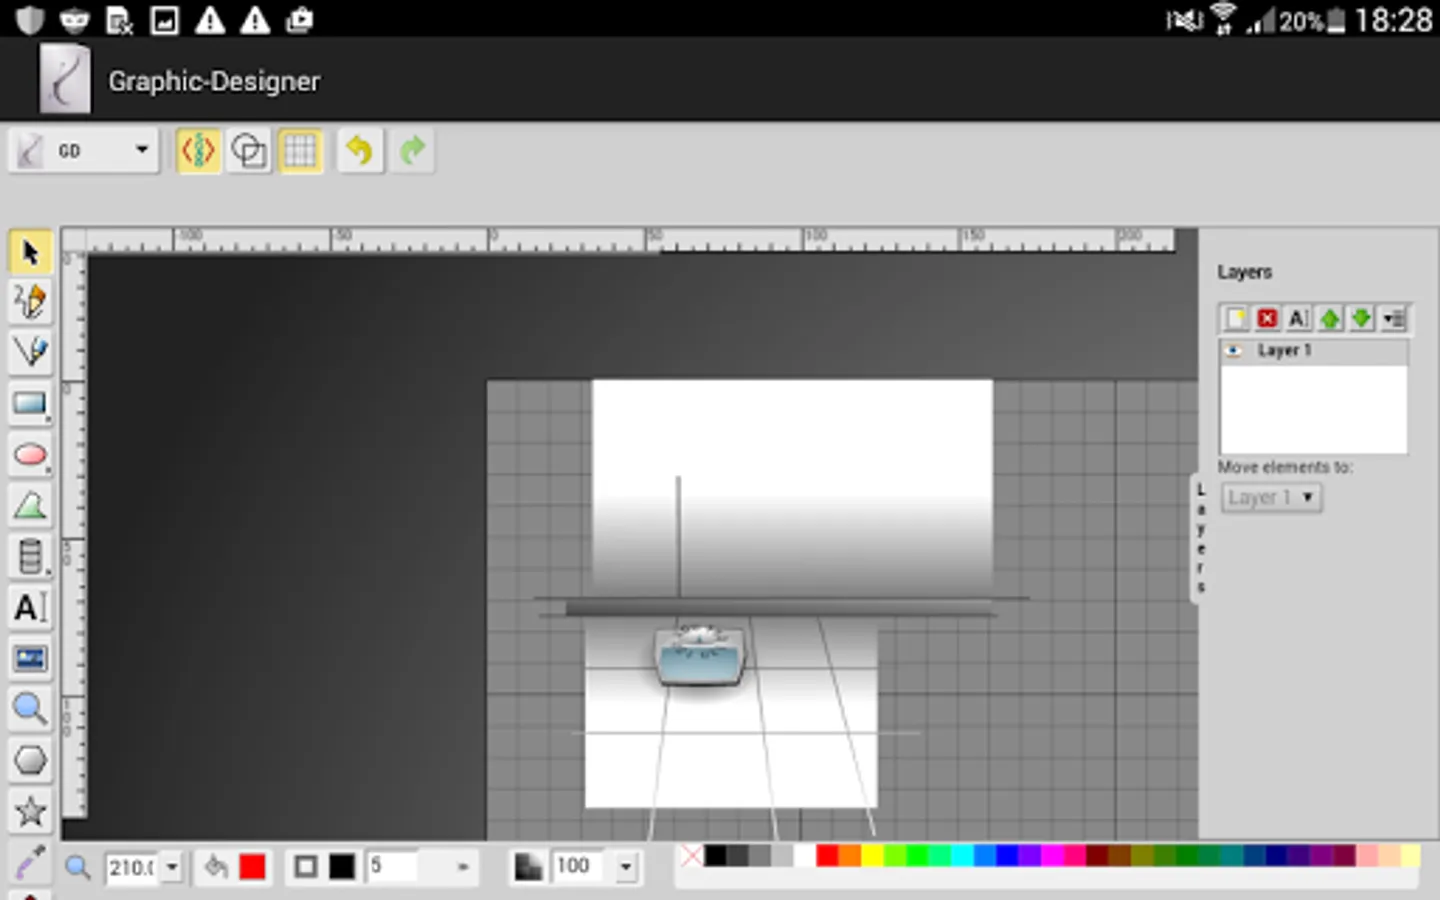Click the Graphic-Designer app logo
This screenshot has width=1440, height=900.
click(64, 79)
